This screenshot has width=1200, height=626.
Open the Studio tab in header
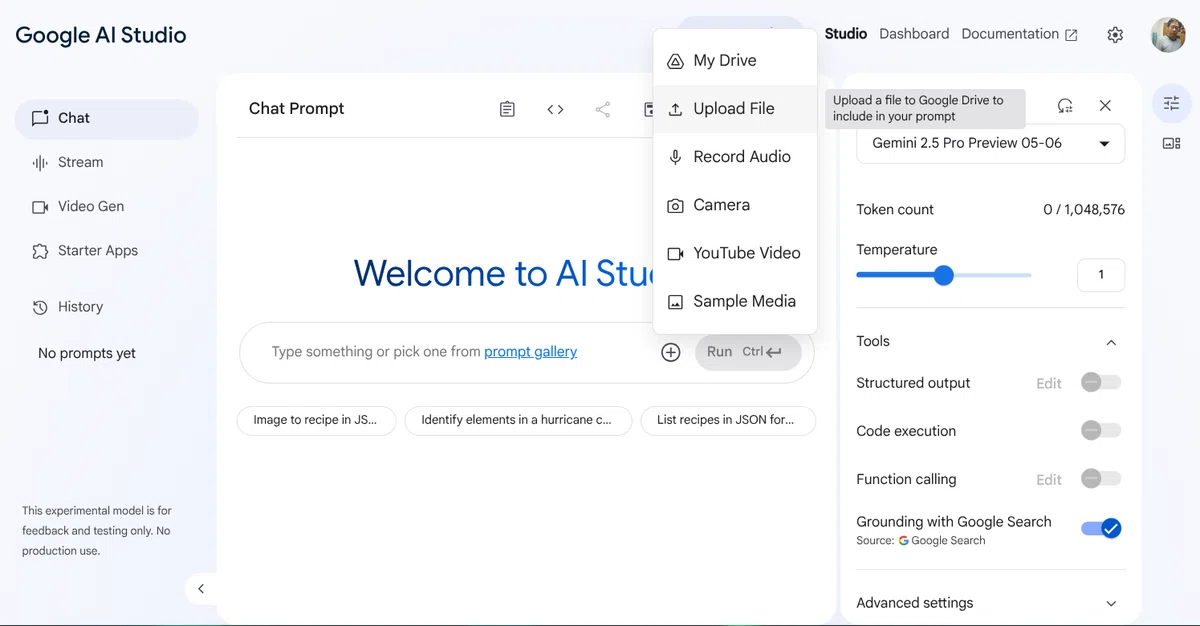(x=846, y=34)
